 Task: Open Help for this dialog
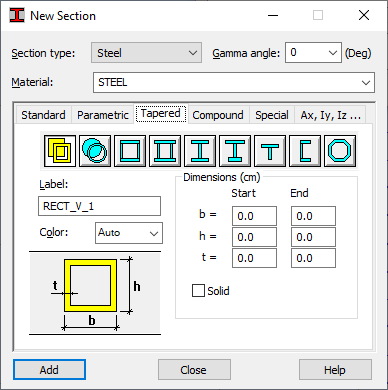click(x=335, y=370)
